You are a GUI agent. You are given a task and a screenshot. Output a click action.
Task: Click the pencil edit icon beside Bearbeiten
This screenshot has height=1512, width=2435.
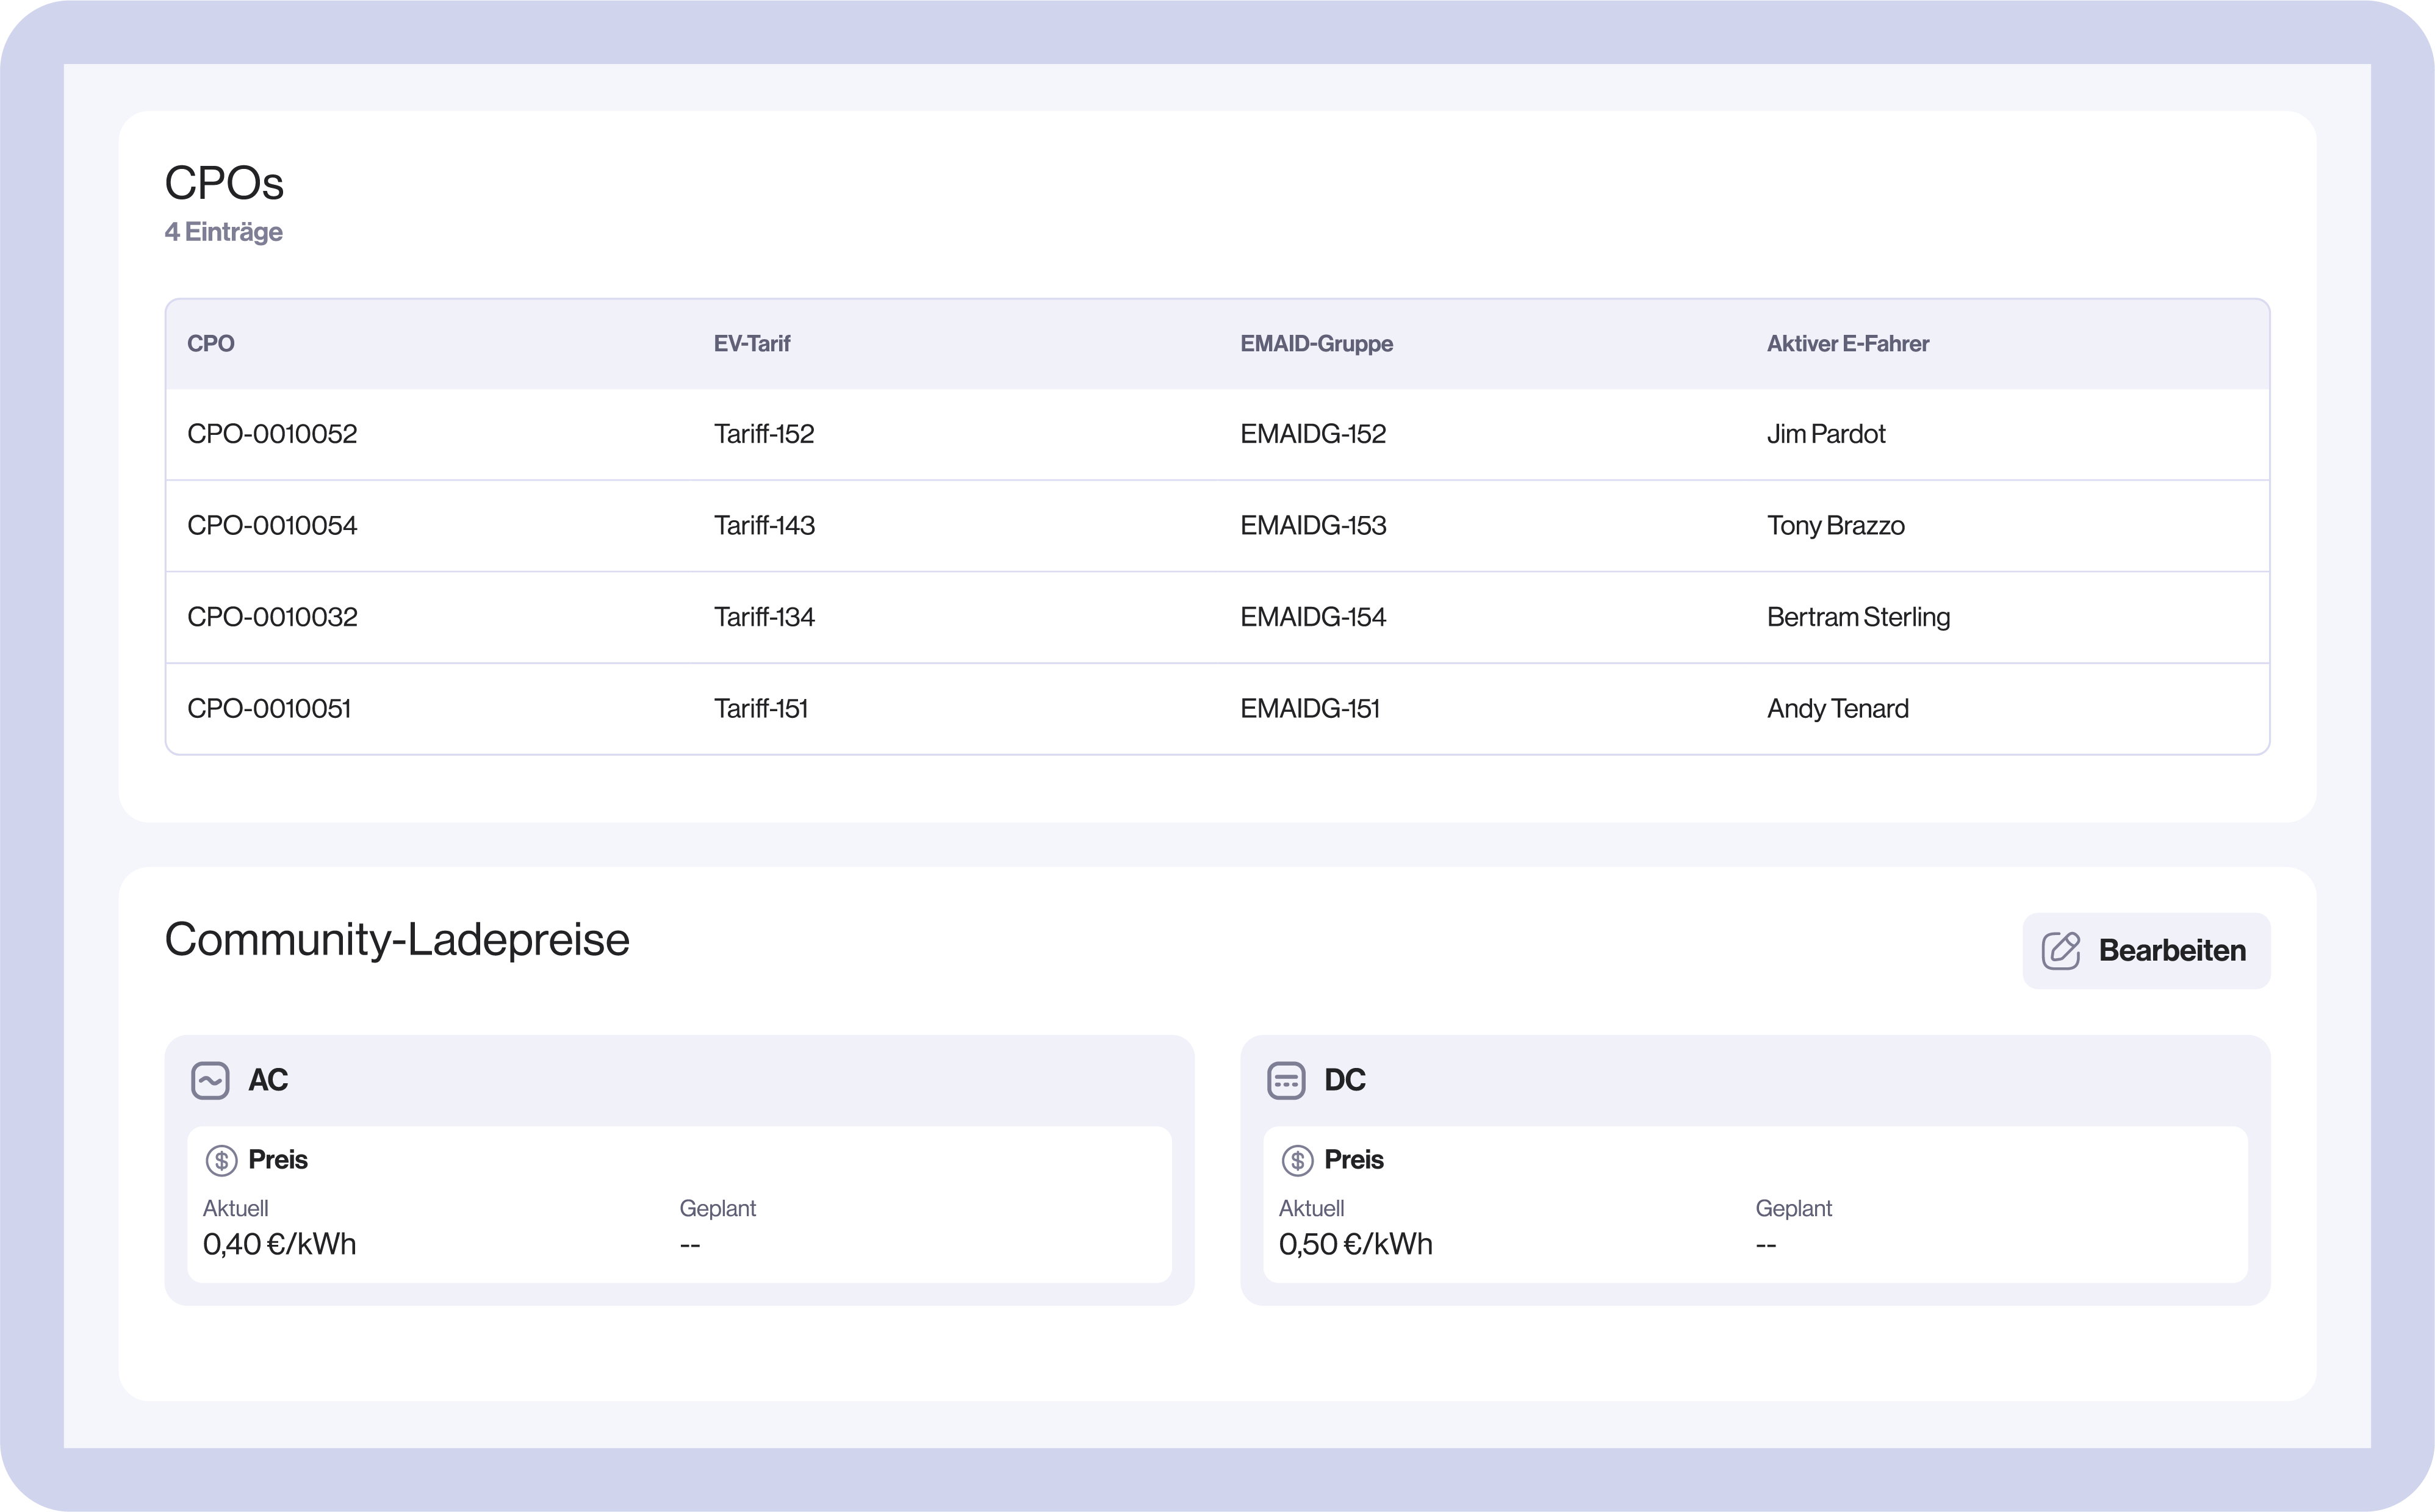click(2060, 950)
